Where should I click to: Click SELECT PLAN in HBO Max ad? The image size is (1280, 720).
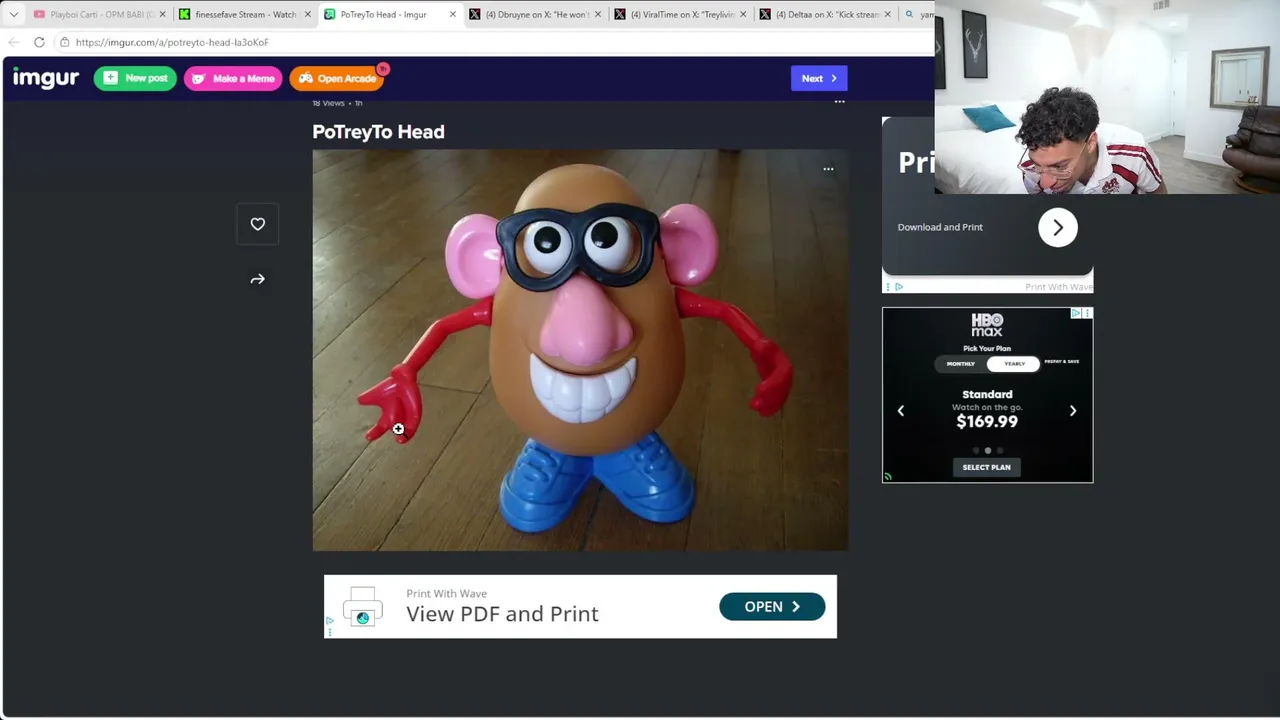coord(986,467)
